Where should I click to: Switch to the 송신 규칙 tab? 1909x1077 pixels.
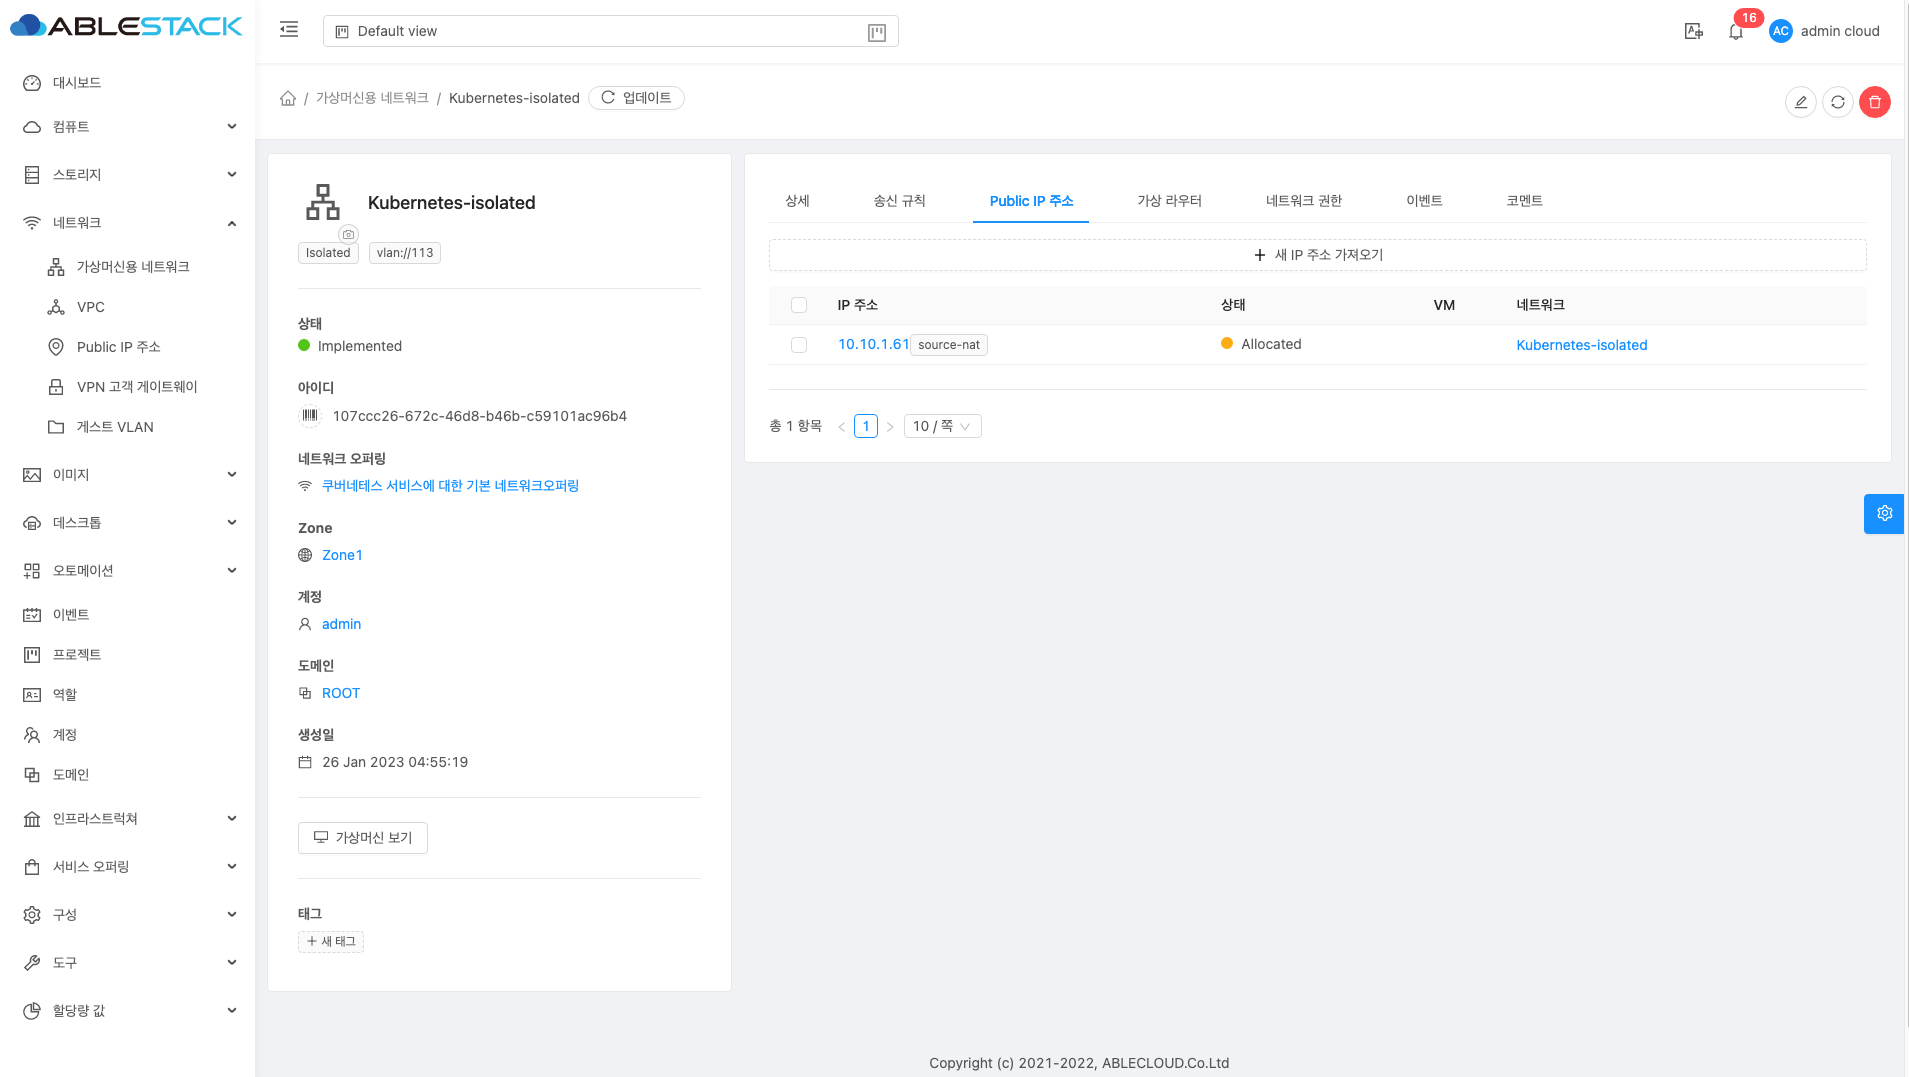(x=899, y=201)
